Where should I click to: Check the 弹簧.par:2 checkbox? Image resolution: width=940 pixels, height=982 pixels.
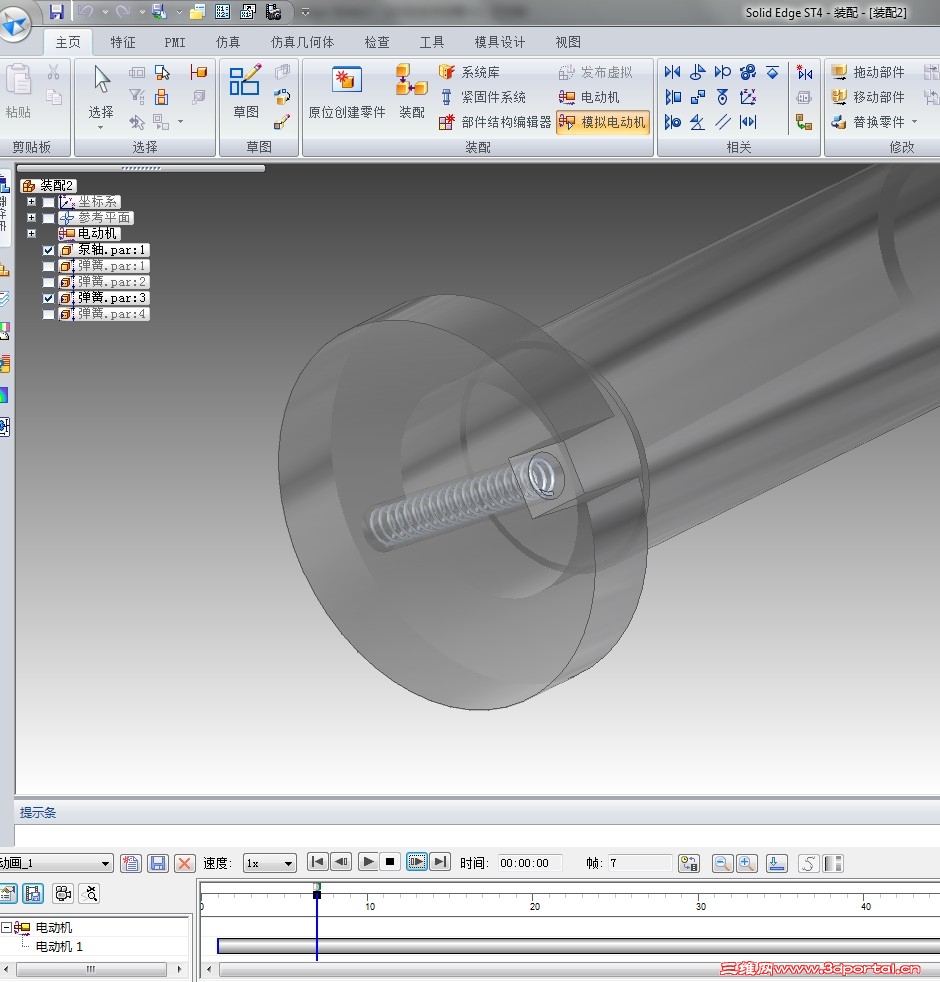click(x=48, y=282)
